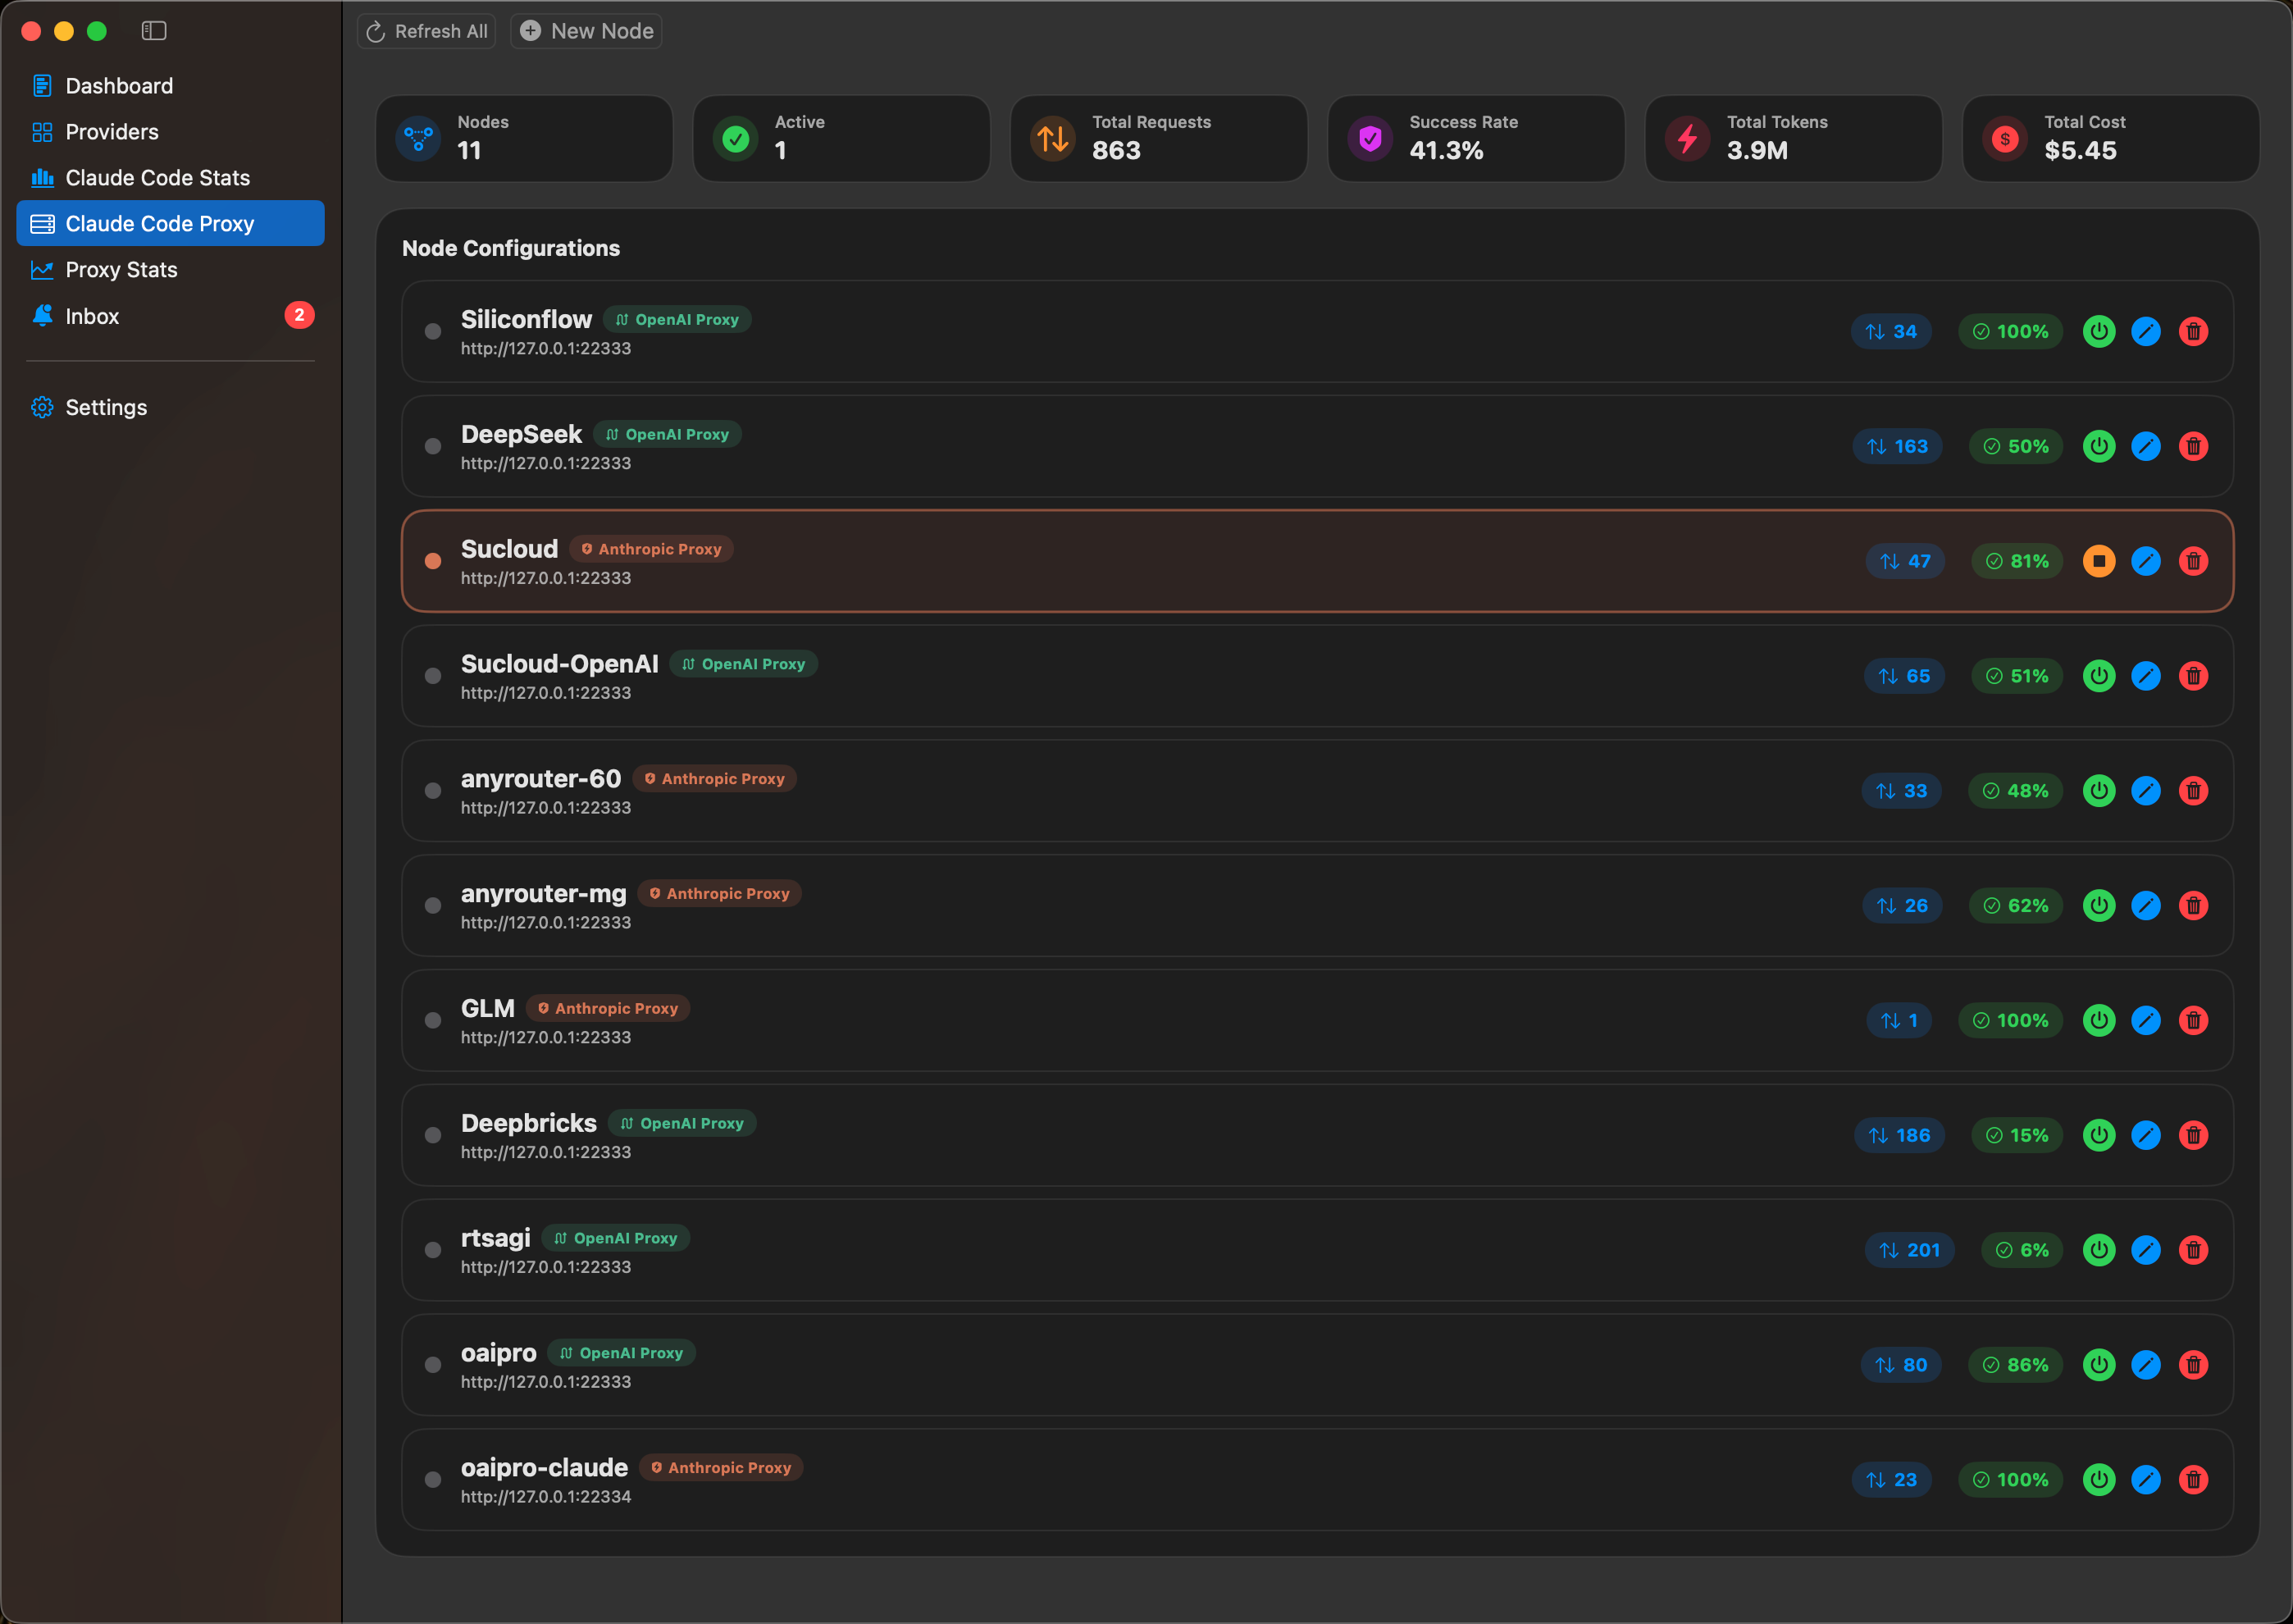Switch to Dashboard in the sidebar
The width and height of the screenshot is (2293, 1624).
click(x=119, y=85)
